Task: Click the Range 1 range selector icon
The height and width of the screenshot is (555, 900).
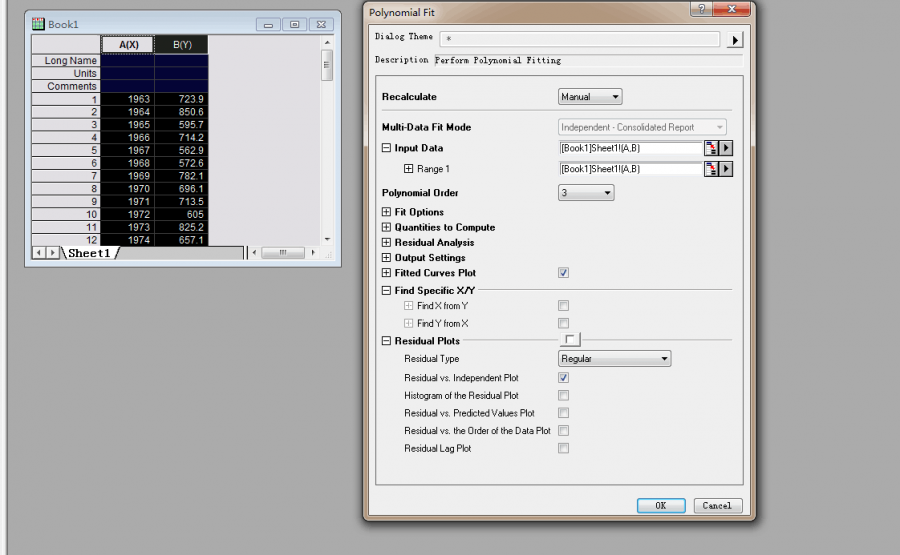Action: point(711,169)
